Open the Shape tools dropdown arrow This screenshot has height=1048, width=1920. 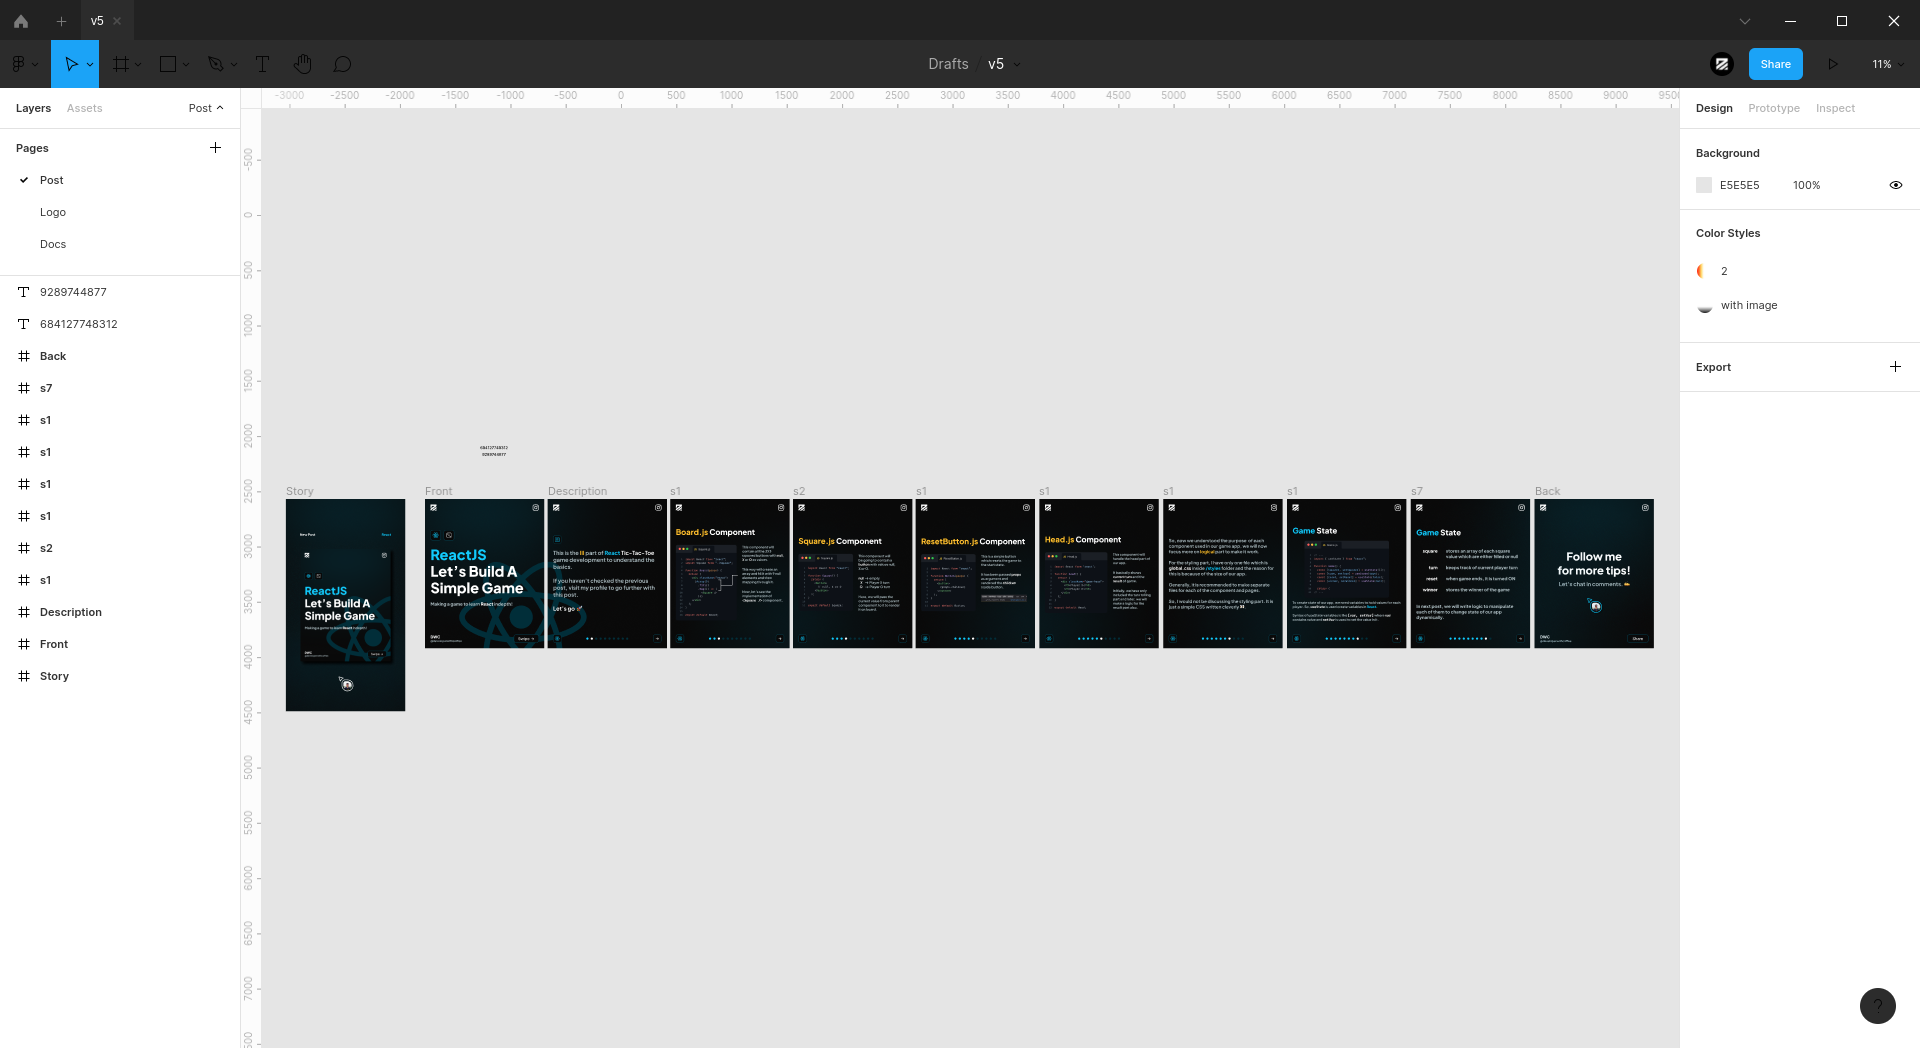coord(186,64)
